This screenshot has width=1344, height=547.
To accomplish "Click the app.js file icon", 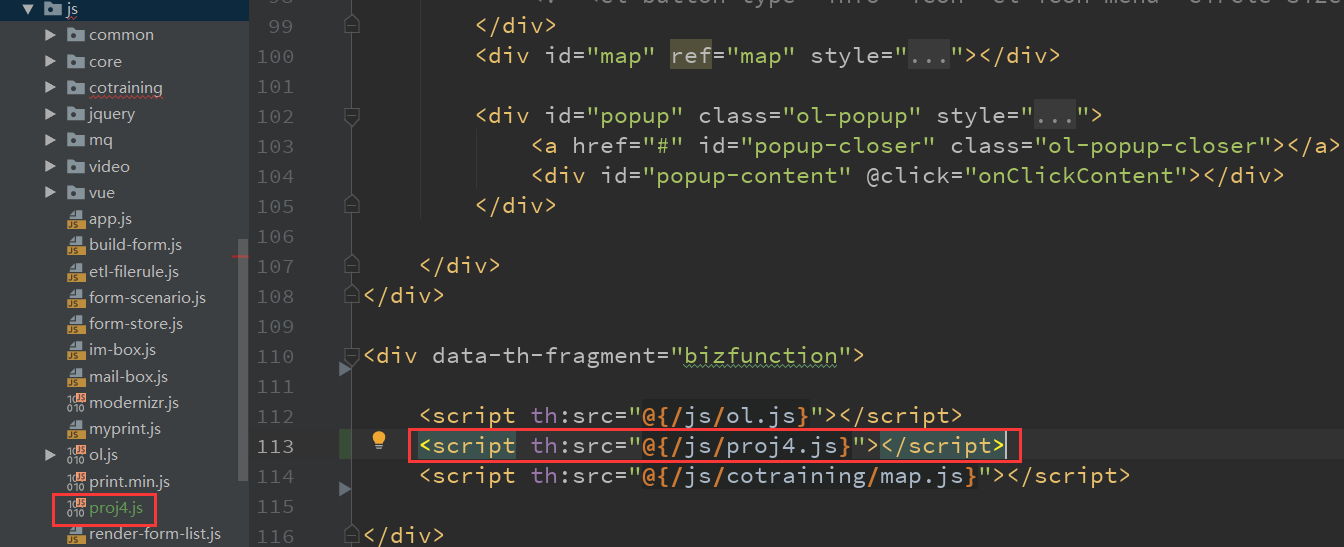I will 76,219.
